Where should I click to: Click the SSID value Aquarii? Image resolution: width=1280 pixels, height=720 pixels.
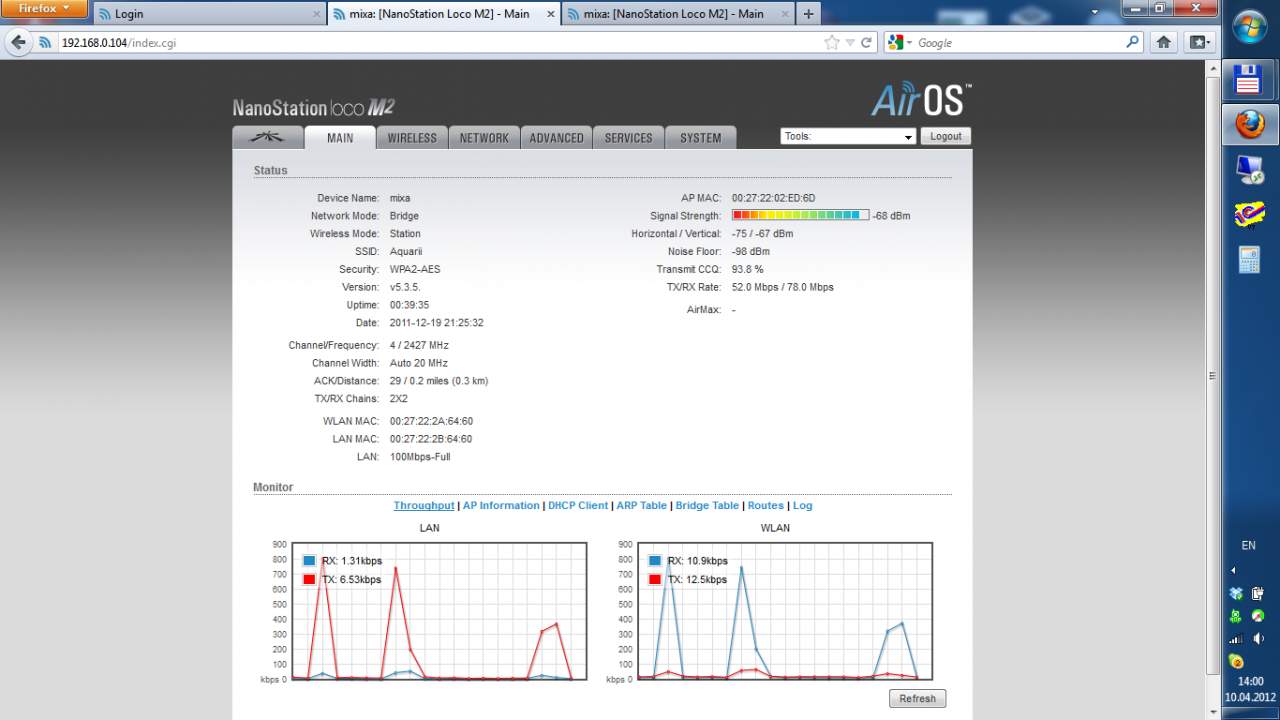[x=406, y=252]
